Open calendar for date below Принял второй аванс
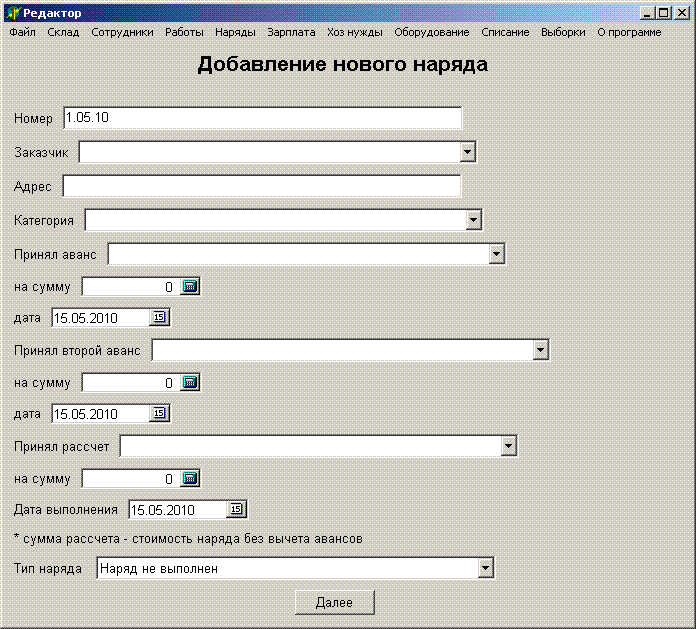 [x=160, y=414]
